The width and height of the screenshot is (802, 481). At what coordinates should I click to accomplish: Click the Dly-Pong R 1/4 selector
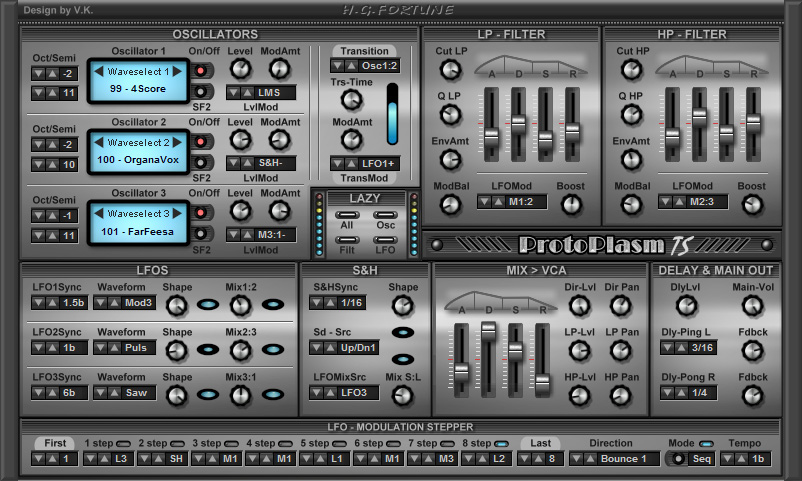(688, 393)
